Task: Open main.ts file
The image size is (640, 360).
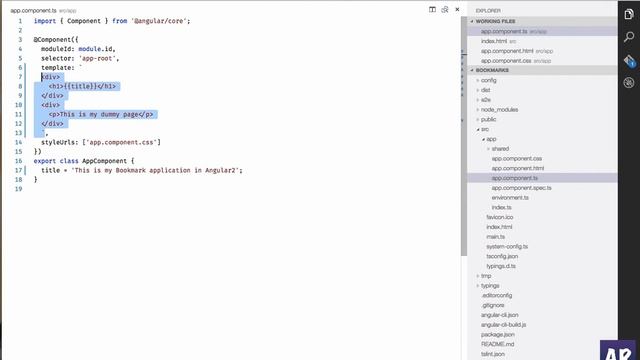Action: point(495,237)
